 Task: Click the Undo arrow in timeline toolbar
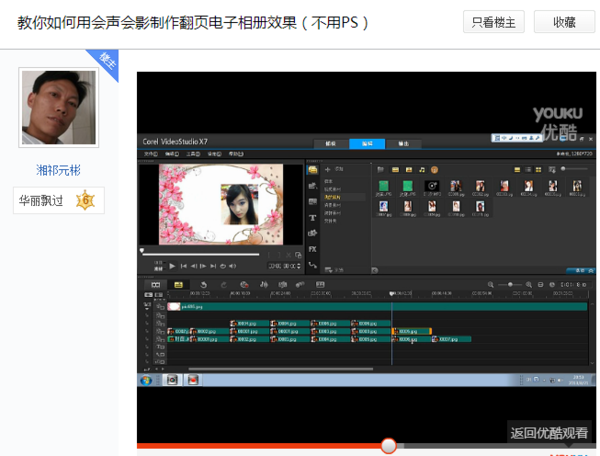204,285
